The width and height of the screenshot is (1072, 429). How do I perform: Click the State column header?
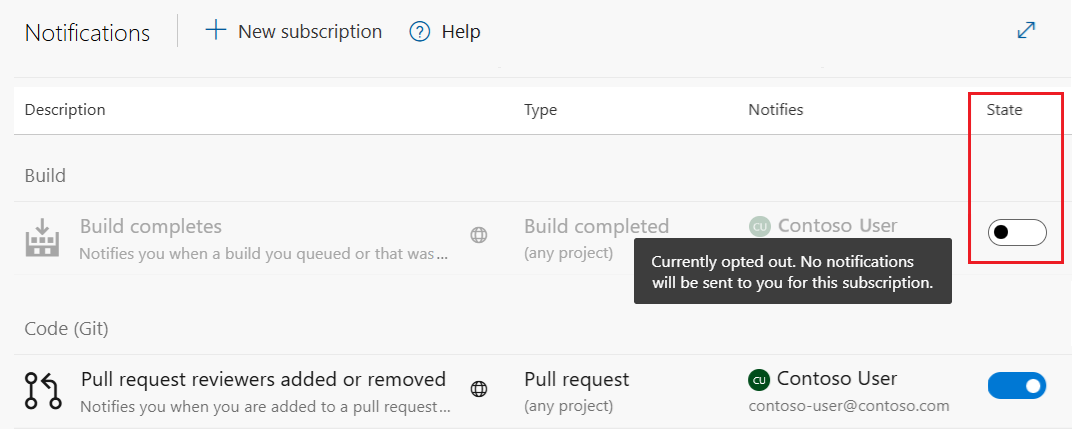(1004, 110)
